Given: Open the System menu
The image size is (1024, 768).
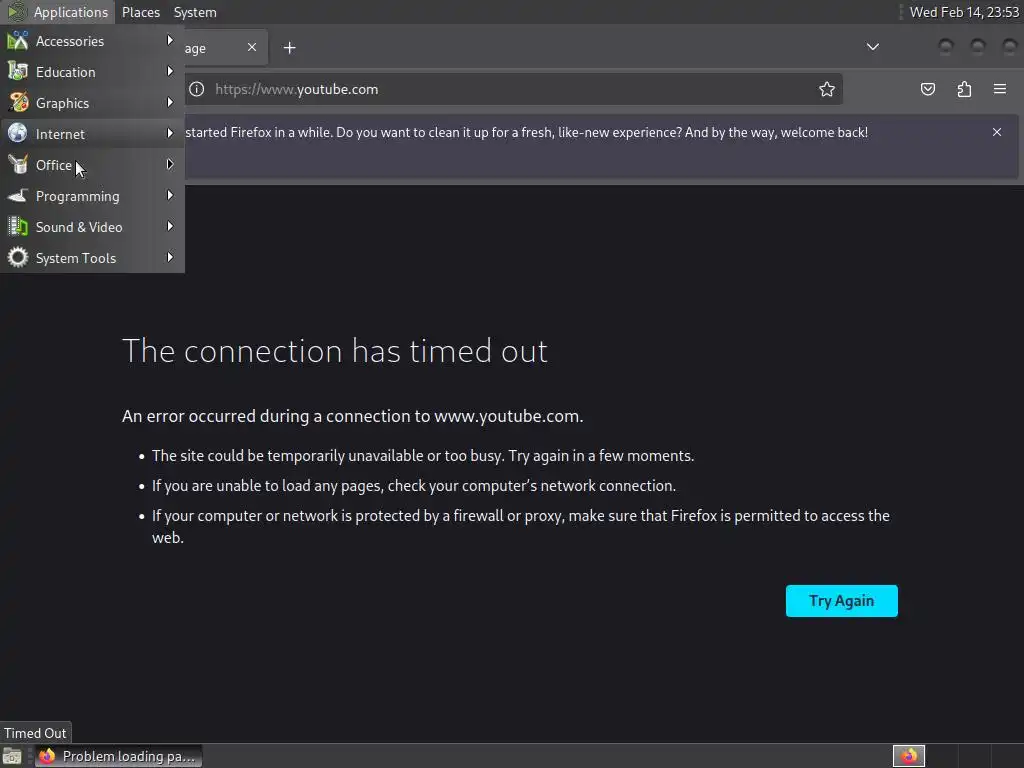Looking at the screenshot, I should [195, 12].
